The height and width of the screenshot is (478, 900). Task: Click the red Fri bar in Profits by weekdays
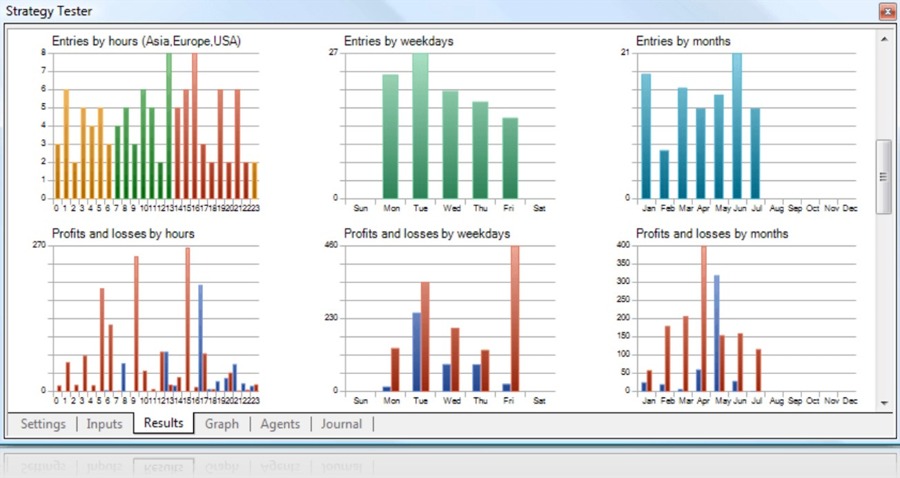pyautogui.click(x=515, y=318)
